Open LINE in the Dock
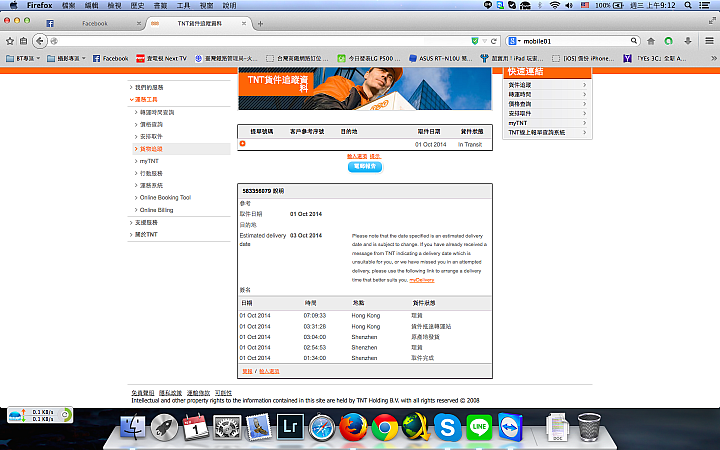 [x=479, y=427]
